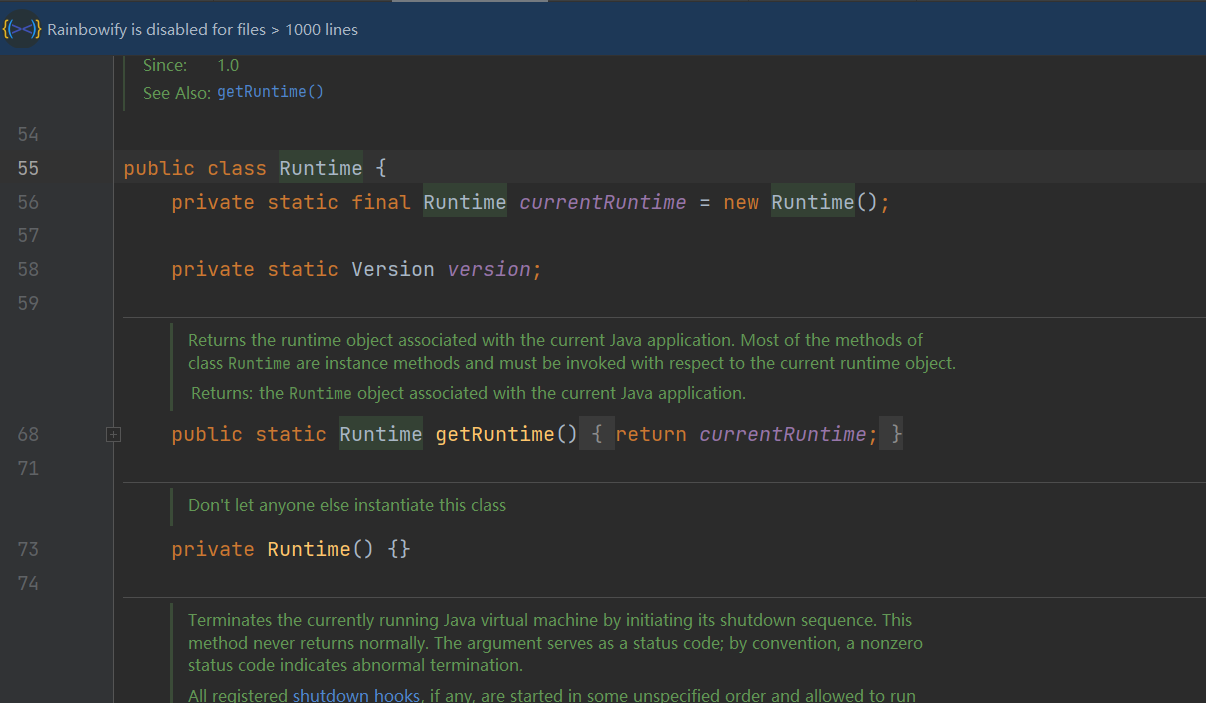Image resolution: width=1206 pixels, height=703 pixels.
Task: Click the Runtime return type on line 68
Action: click(381, 434)
